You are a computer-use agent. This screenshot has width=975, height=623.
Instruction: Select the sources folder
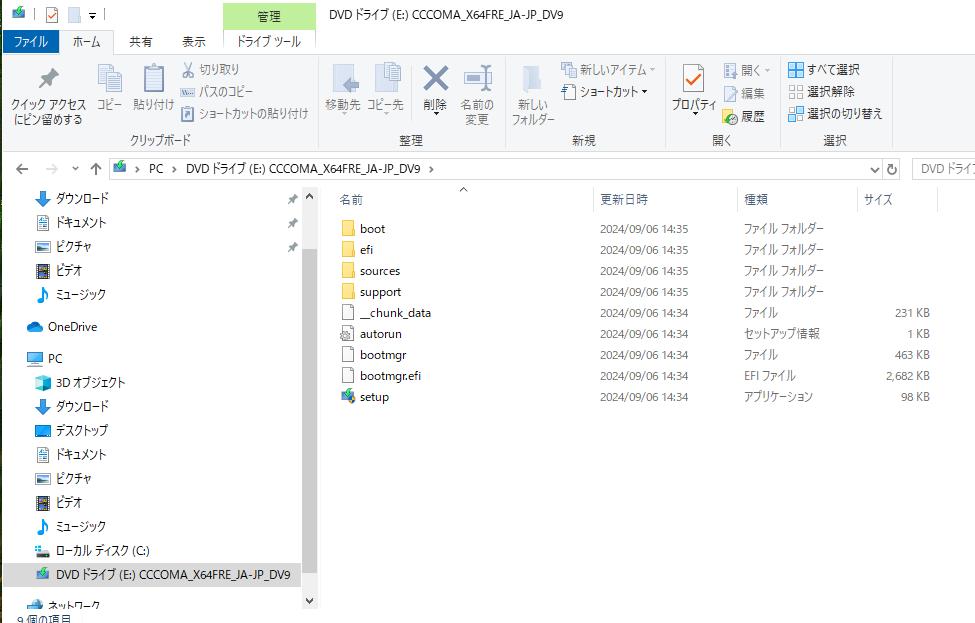(x=379, y=271)
